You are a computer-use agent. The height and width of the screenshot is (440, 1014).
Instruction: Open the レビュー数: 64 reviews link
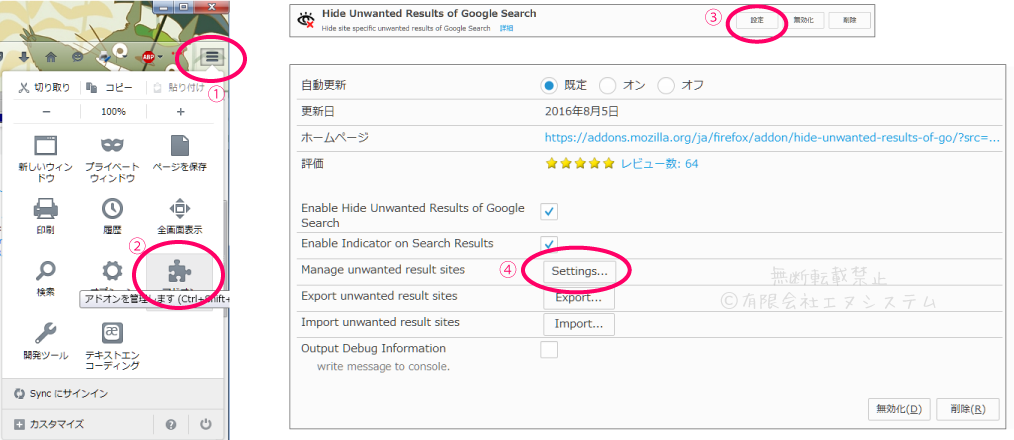660,164
